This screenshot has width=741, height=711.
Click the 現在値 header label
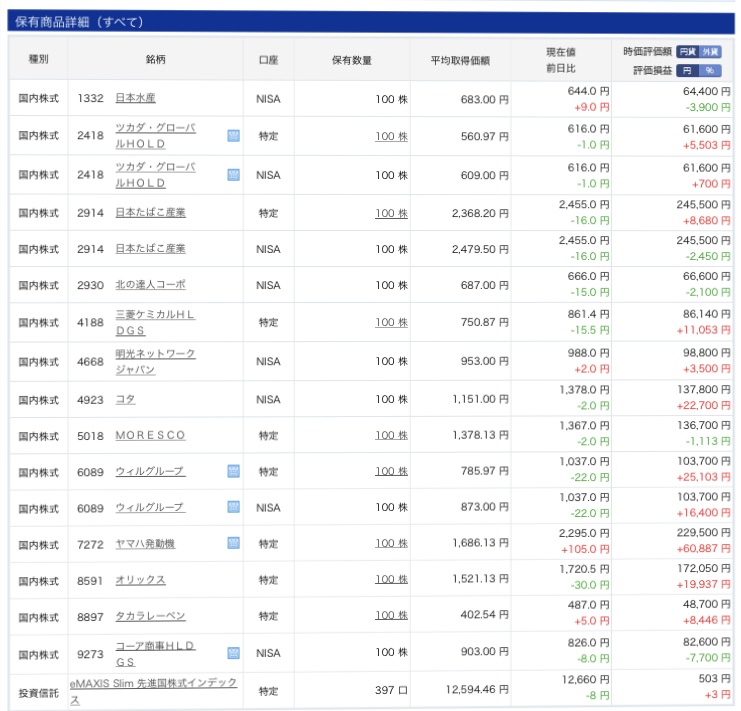coord(561,52)
